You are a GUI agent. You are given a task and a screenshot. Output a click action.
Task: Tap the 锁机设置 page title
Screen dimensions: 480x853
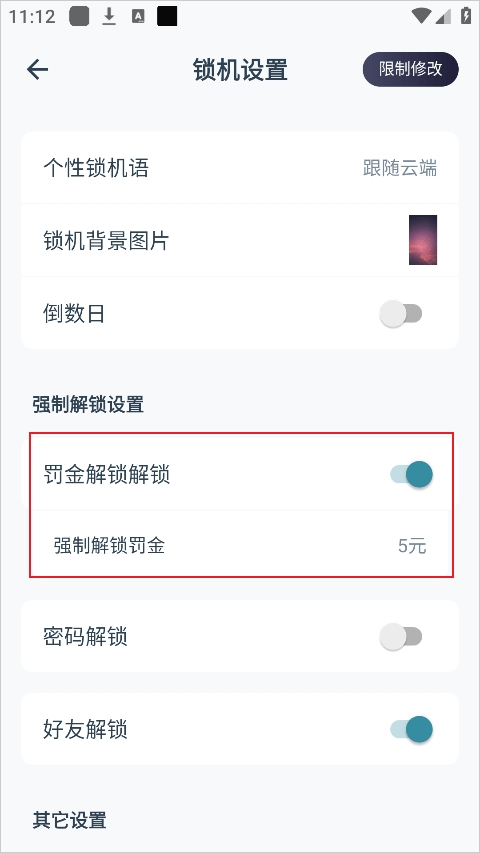coord(240,70)
